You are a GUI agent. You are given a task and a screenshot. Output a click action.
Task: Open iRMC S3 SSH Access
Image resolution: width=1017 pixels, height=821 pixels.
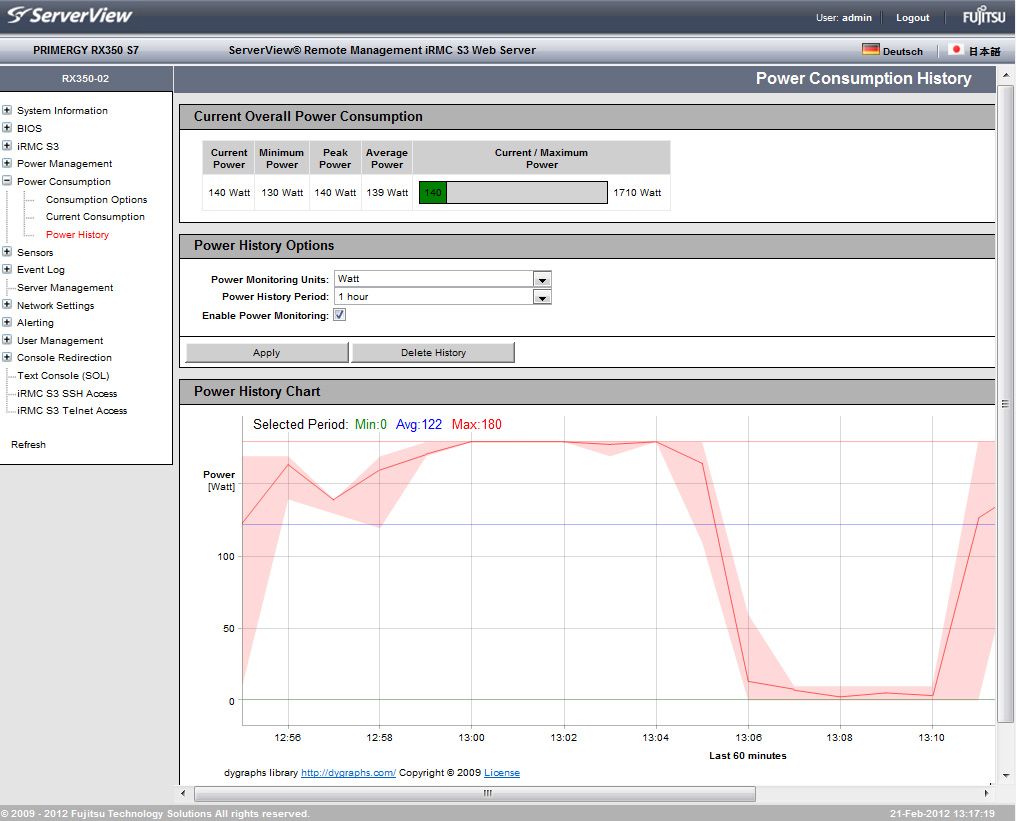pyautogui.click(x=67, y=393)
